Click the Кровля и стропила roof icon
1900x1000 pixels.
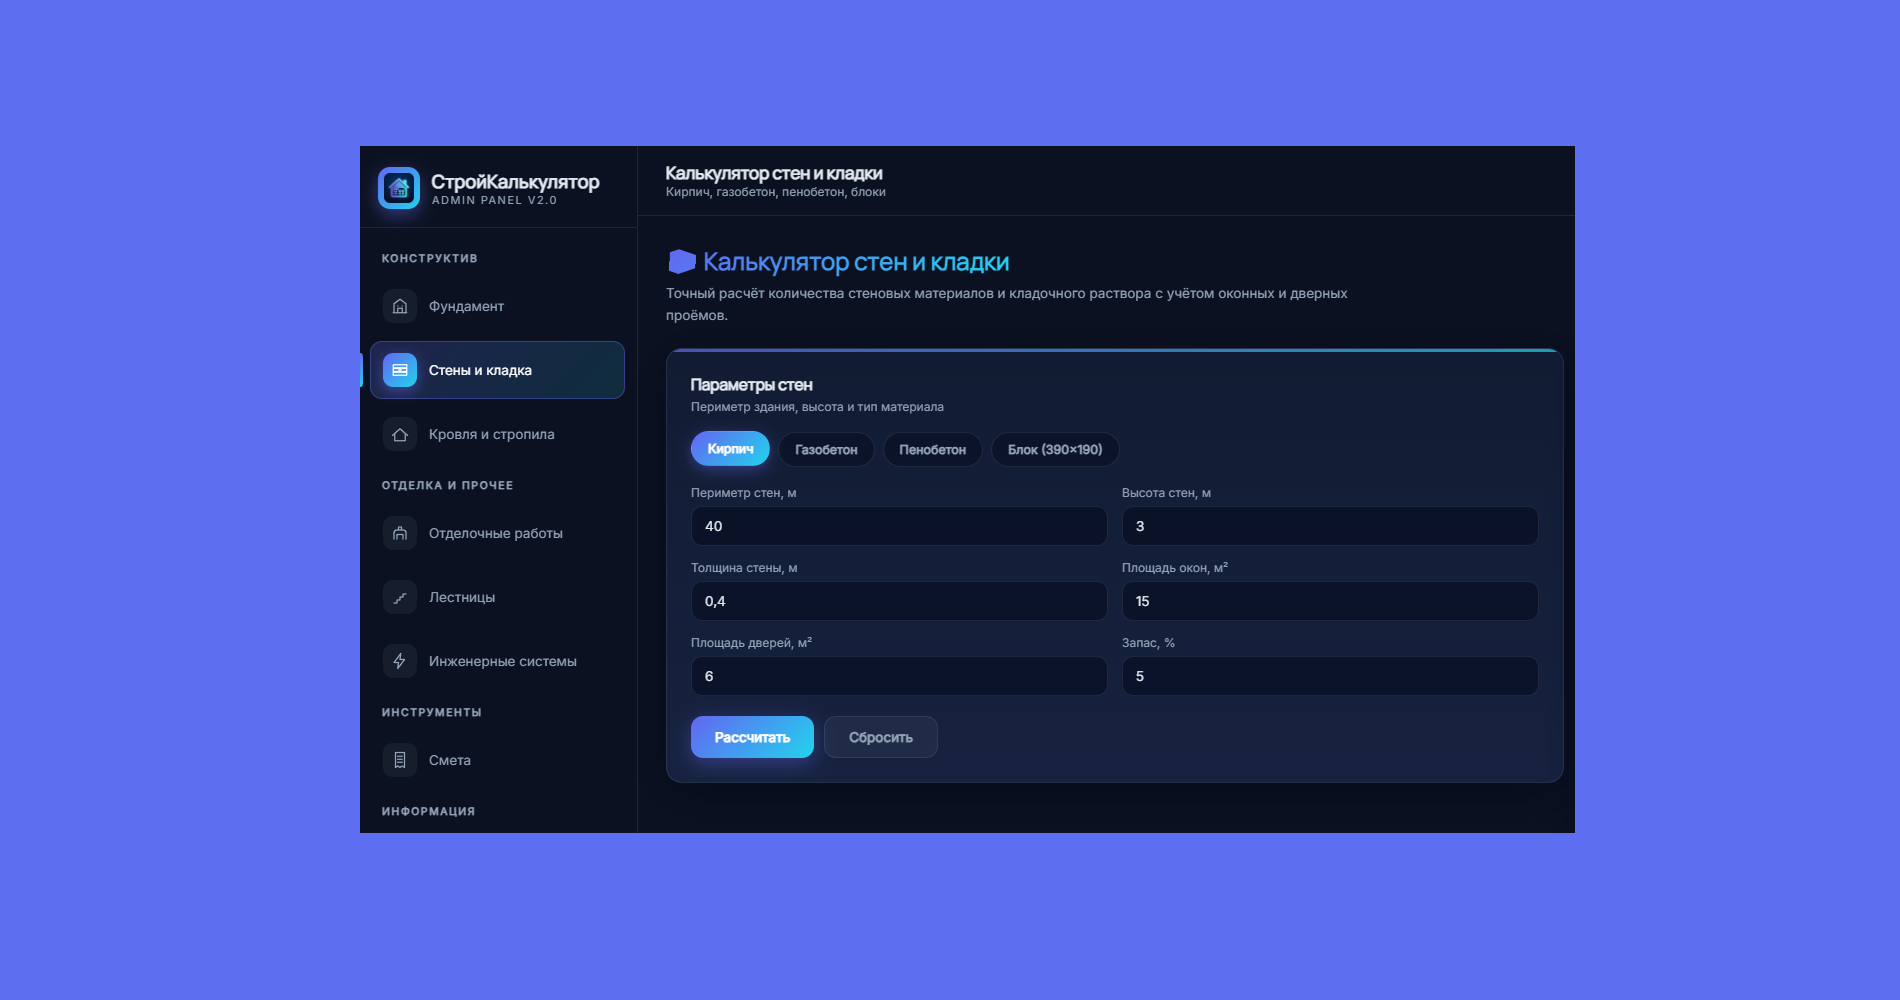pyautogui.click(x=400, y=434)
